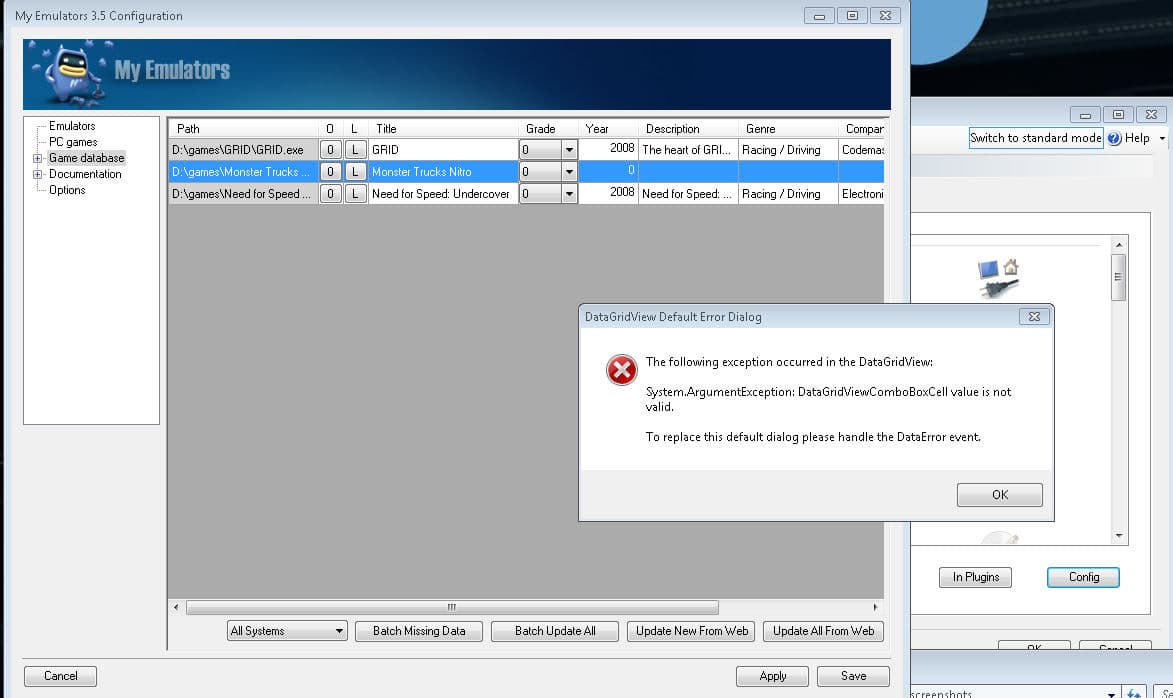Click the My Emulators robot mascot logo

pos(70,75)
